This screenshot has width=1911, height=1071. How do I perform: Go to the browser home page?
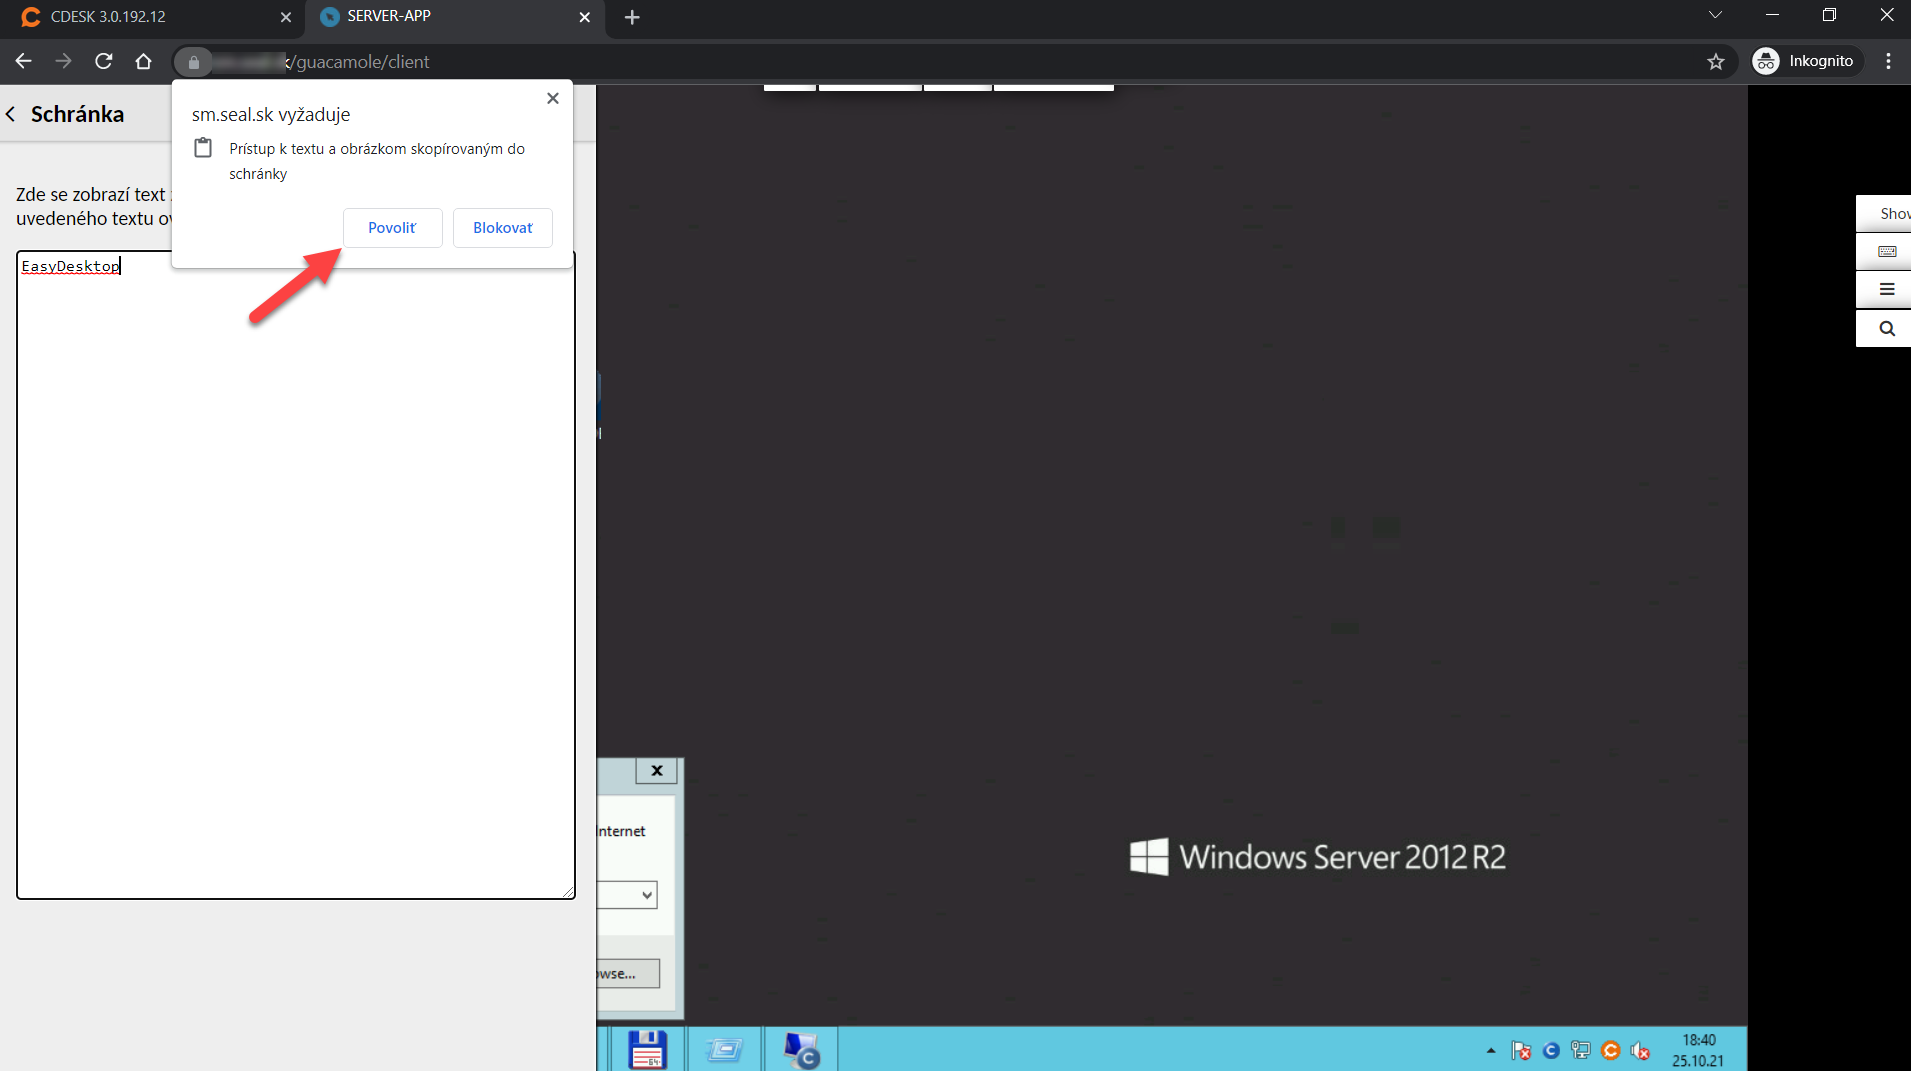tap(143, 61)
